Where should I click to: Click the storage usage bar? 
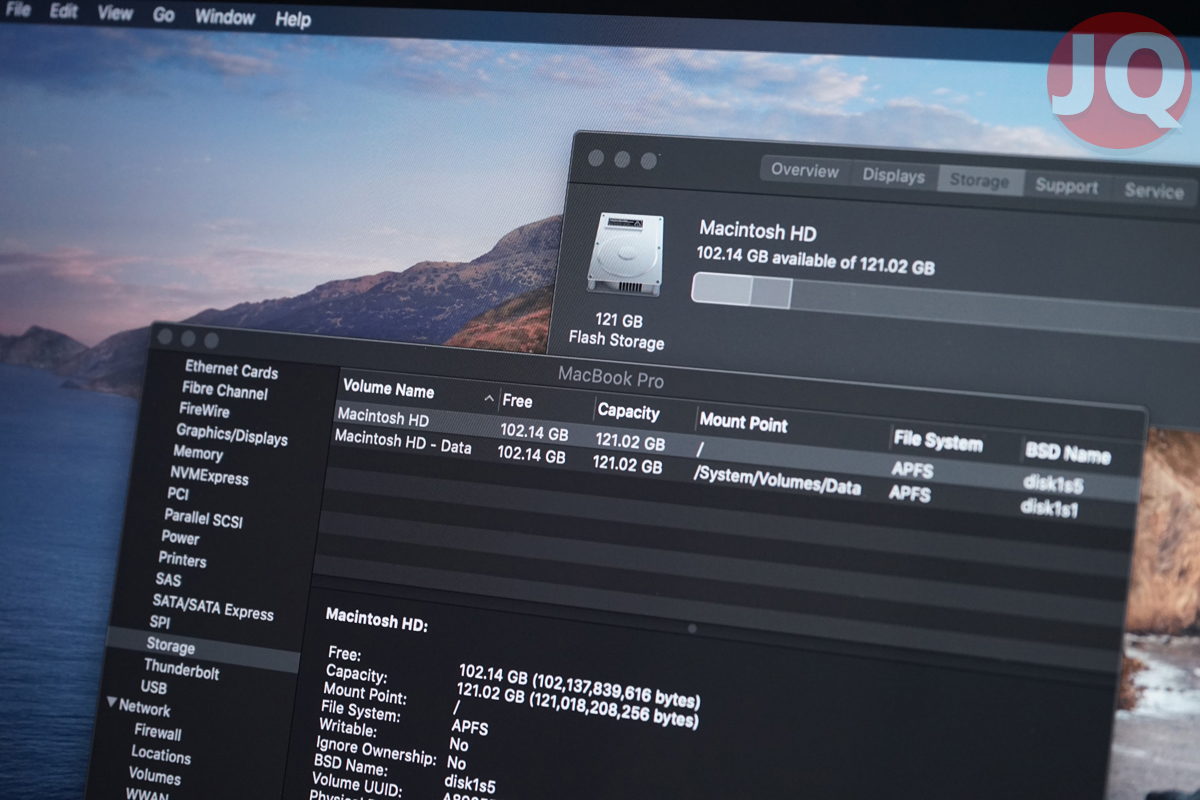coord(945,304)
